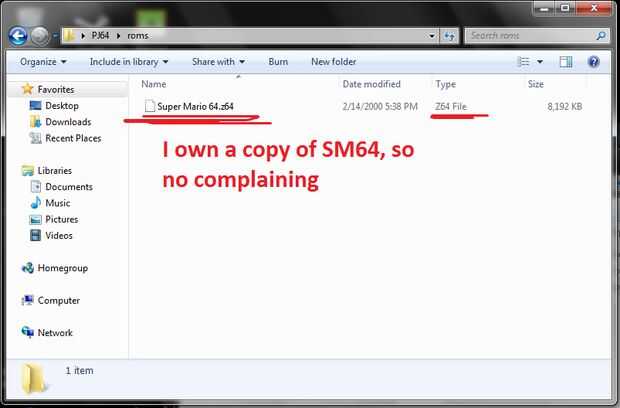Image resolution: width=620 pixels, height=408 pixels.
Task: Click the Z64 File type cell
Action: (x=451, y=106)
